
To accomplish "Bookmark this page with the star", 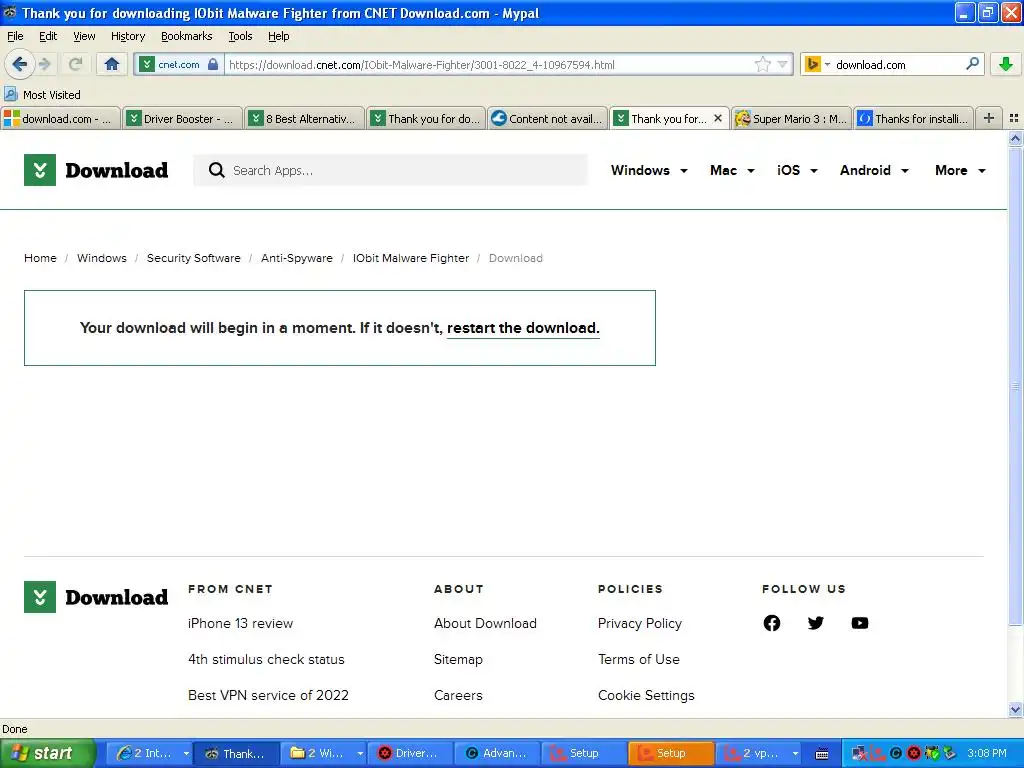I will (762, 64).
